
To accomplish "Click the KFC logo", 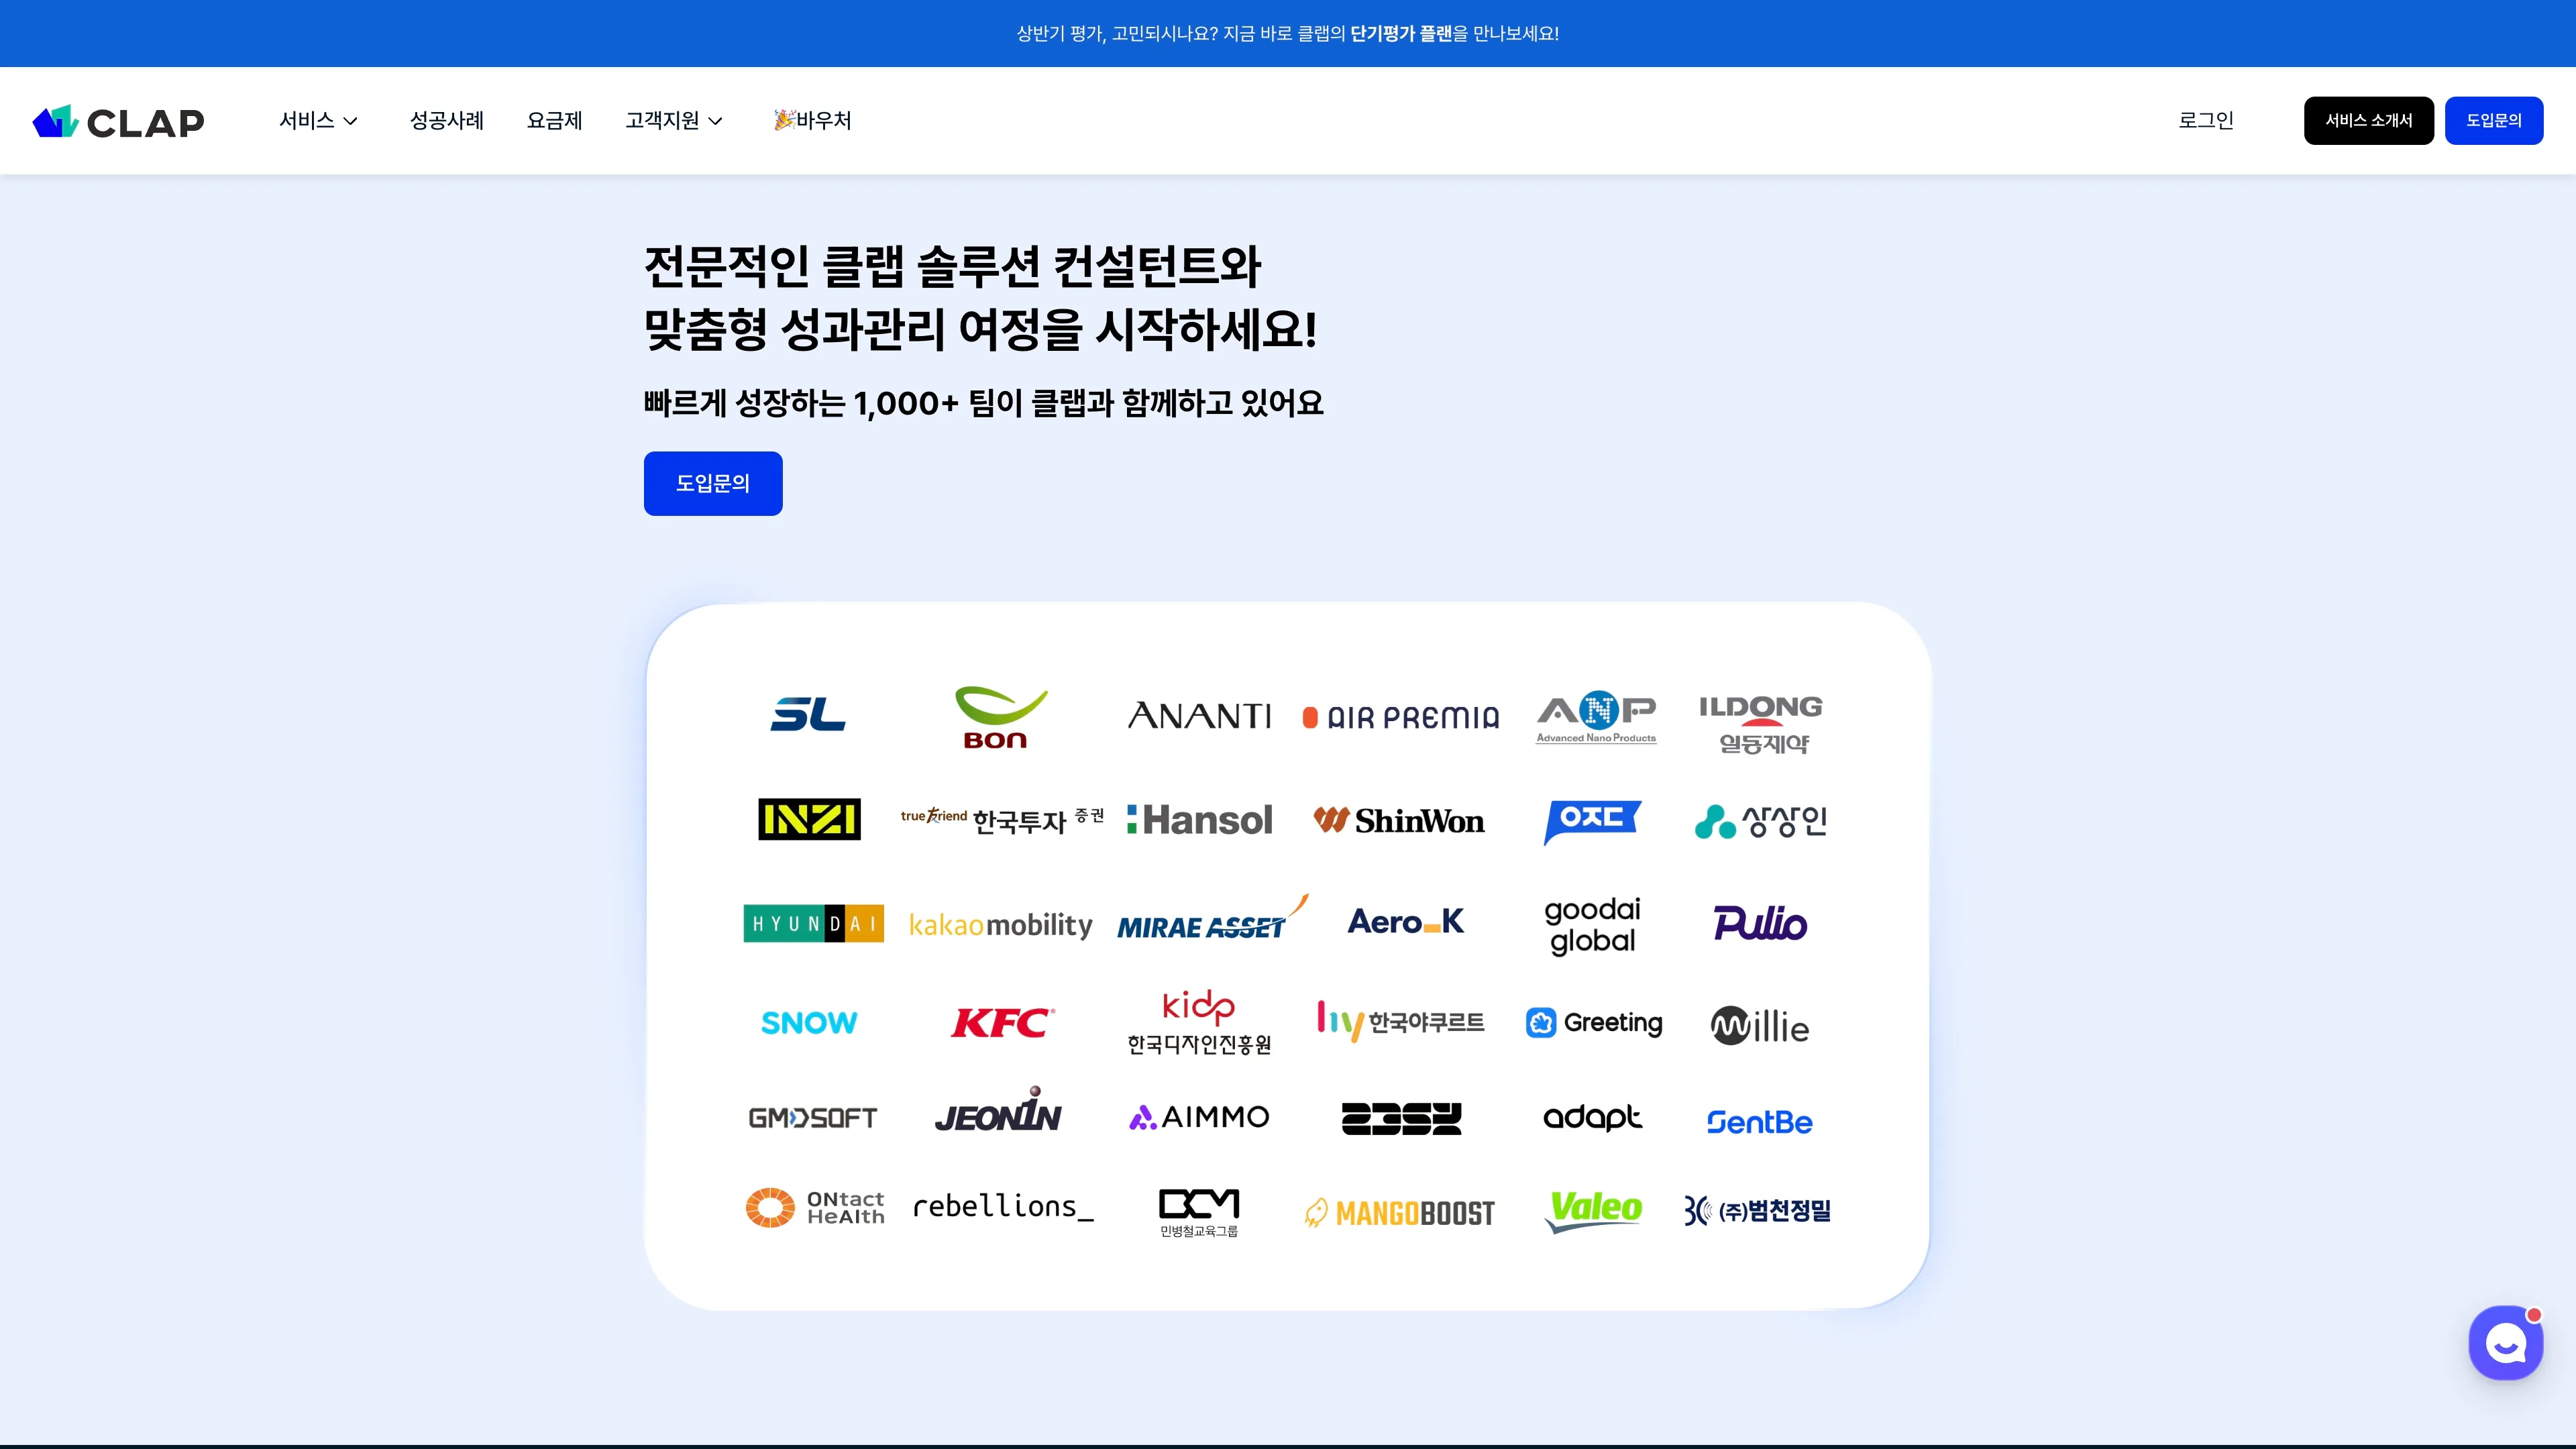I will click(x=1002, y=1023).
